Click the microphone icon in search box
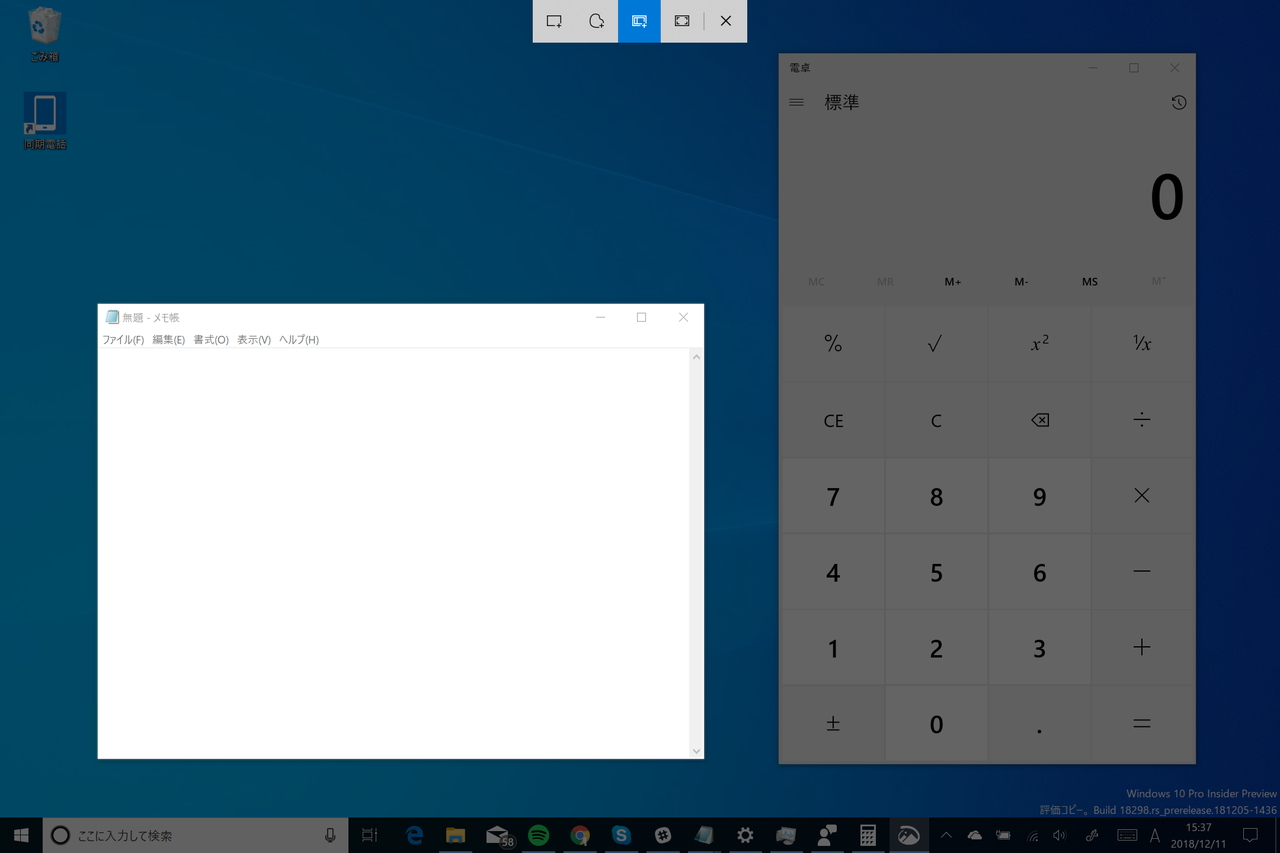Screen dimensions: 1280x853 330,835
